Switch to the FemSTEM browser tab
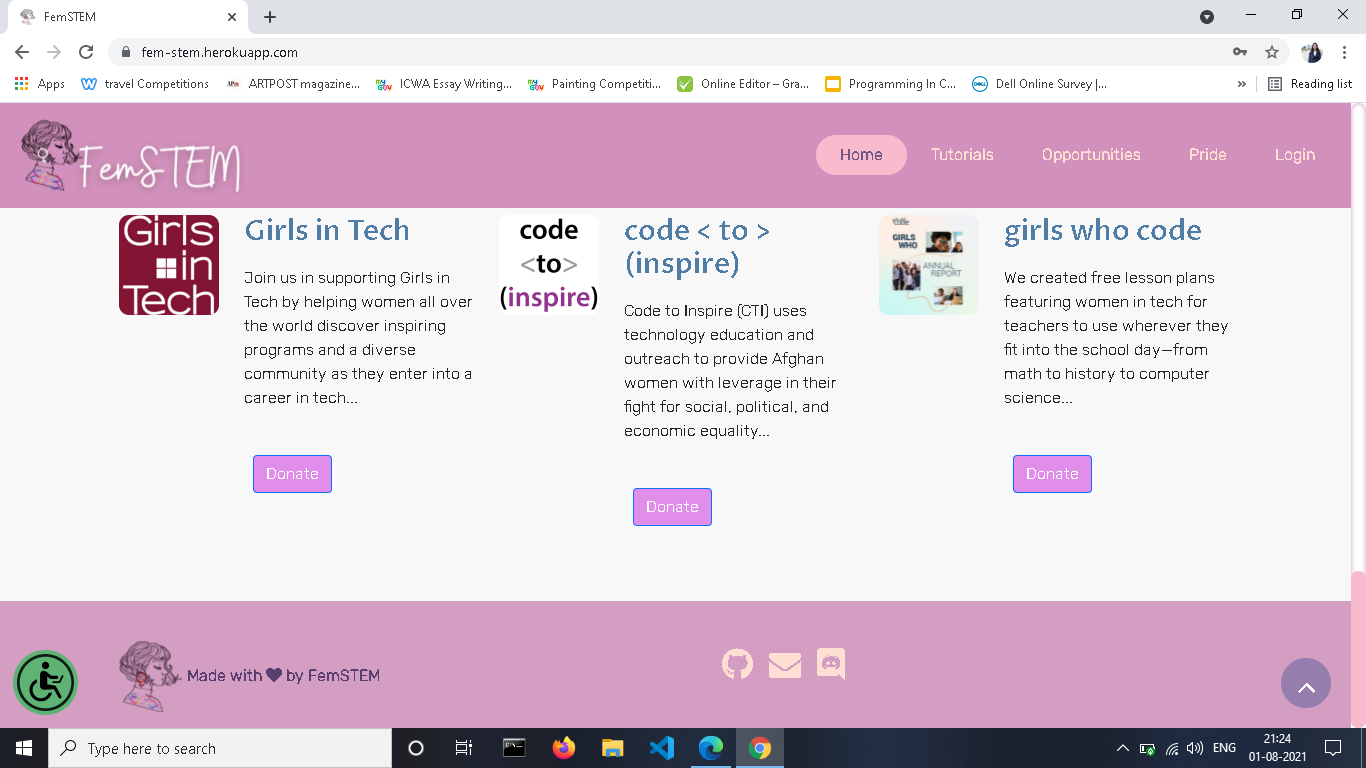This screenshot has width=1366, height=768. click(127, 17)
